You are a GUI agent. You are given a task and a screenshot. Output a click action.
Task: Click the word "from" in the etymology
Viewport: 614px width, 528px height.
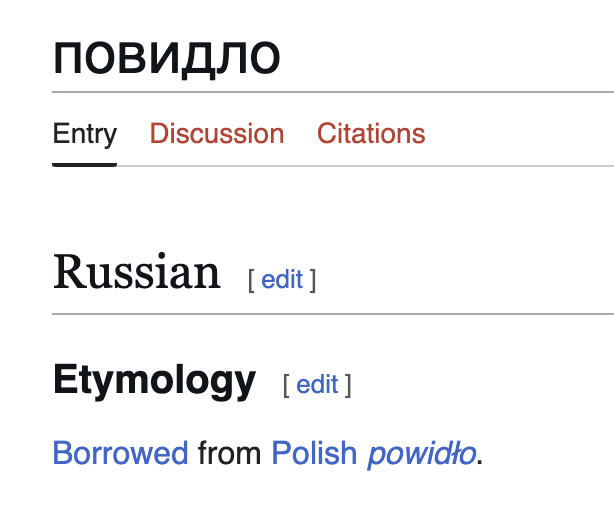click(x=230, y=453)
